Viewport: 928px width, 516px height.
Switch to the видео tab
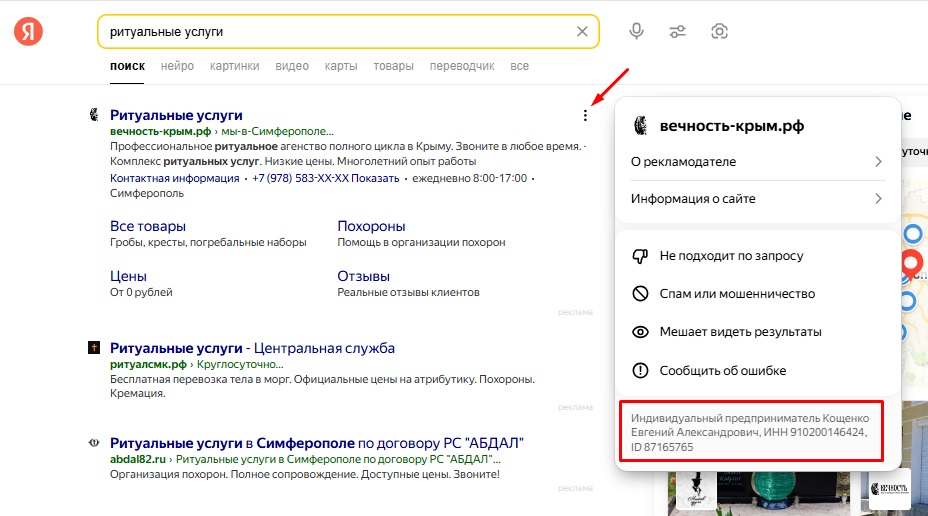click(x=292, y=66)
